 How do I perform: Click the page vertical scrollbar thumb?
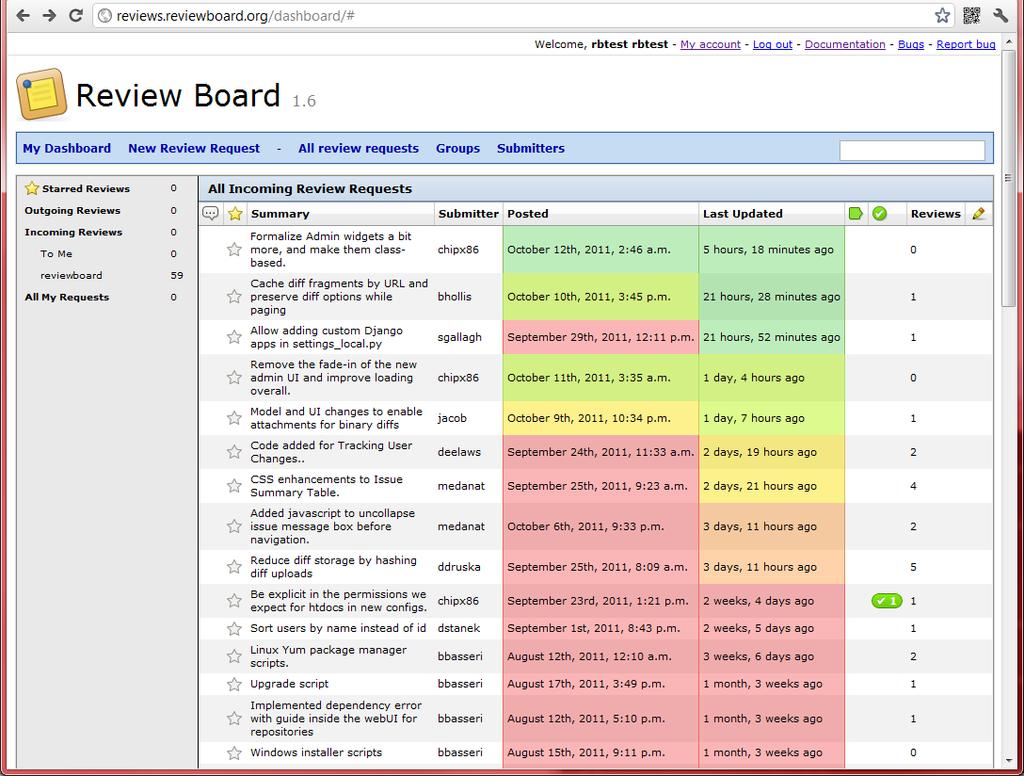[1008, 178]
